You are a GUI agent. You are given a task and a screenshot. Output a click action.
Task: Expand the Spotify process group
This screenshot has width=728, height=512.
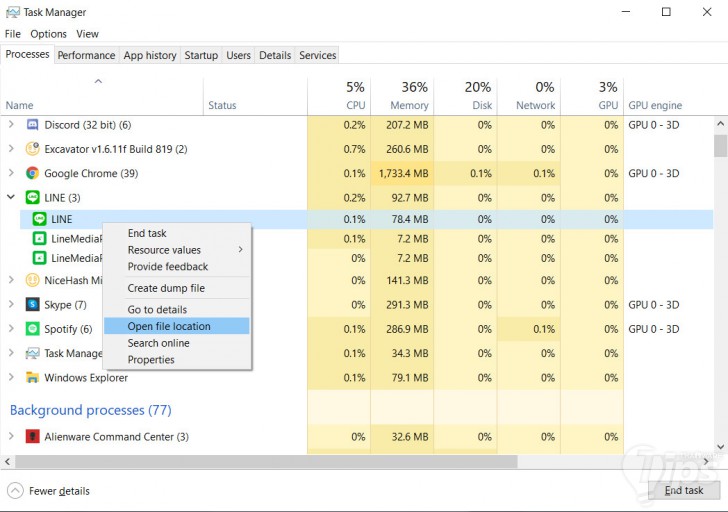click(x=11, y=328)
